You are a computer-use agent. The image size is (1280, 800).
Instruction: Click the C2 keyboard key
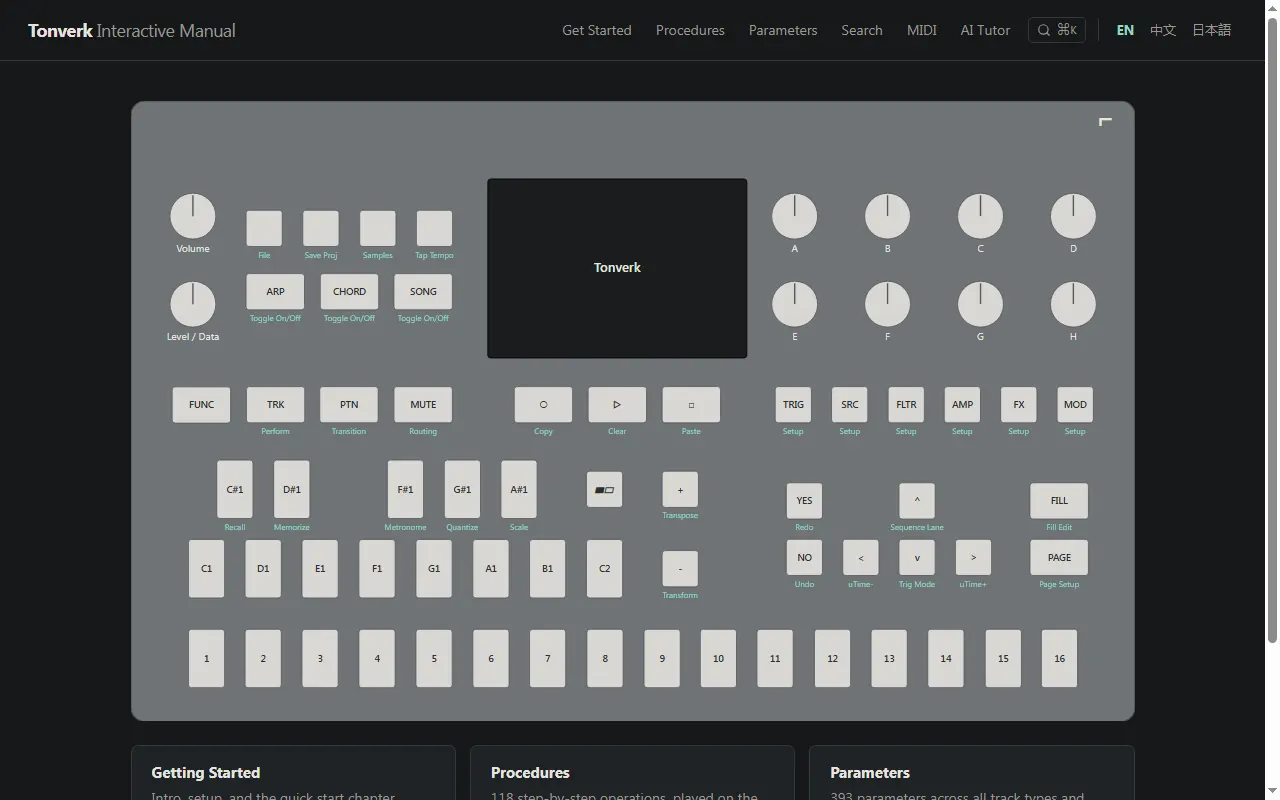click(604, 569)
